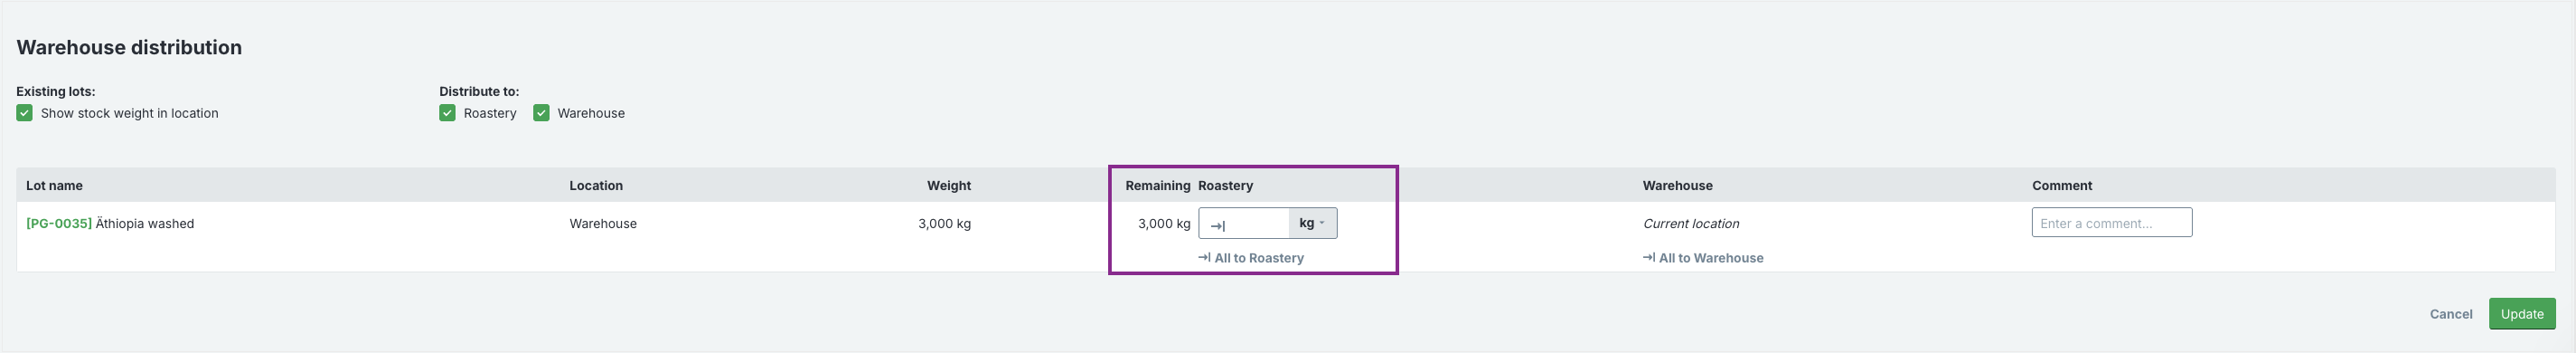Click the arrow icon beside All to Roastery

pyautogui.click(x=1204, y=257)
